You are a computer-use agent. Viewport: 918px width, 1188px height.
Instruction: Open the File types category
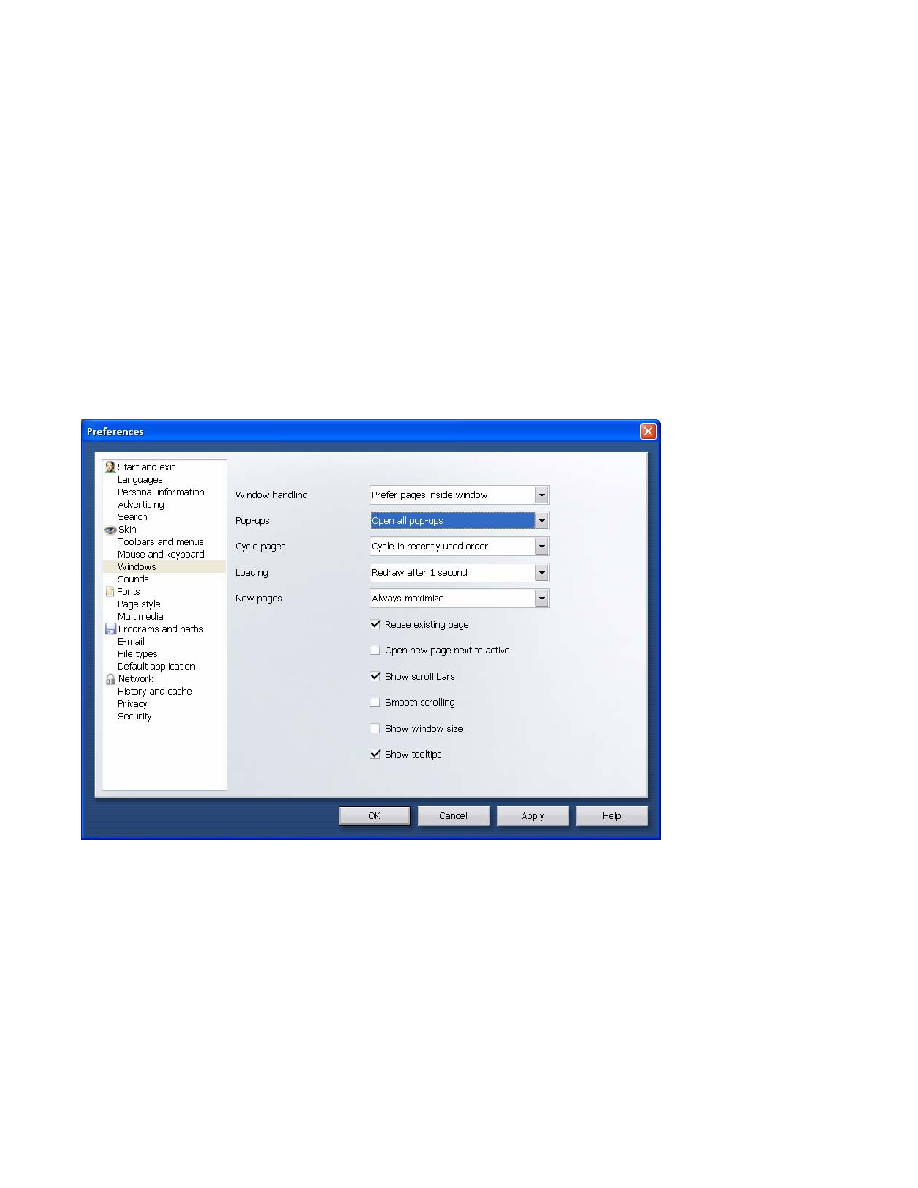click(137, 654)
